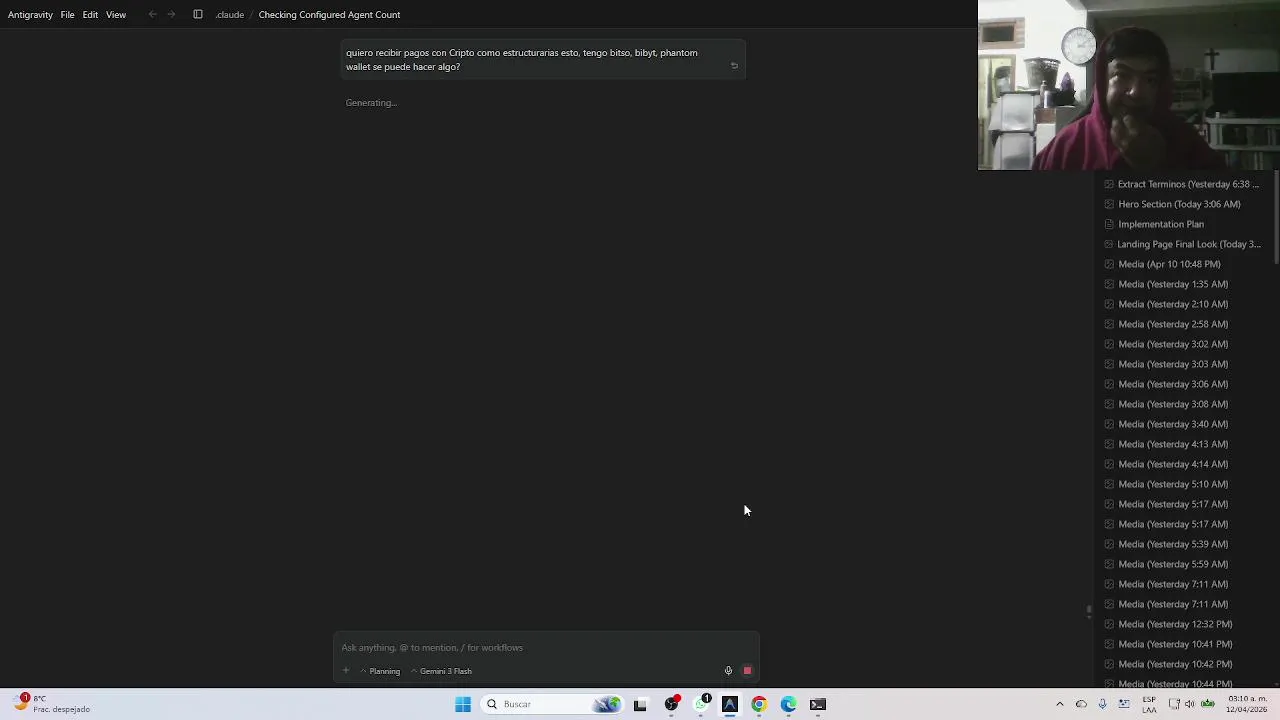This screenshot has height=720, width=1280.
Task: Switch the ESP LAA input language
Action: 1149,704
